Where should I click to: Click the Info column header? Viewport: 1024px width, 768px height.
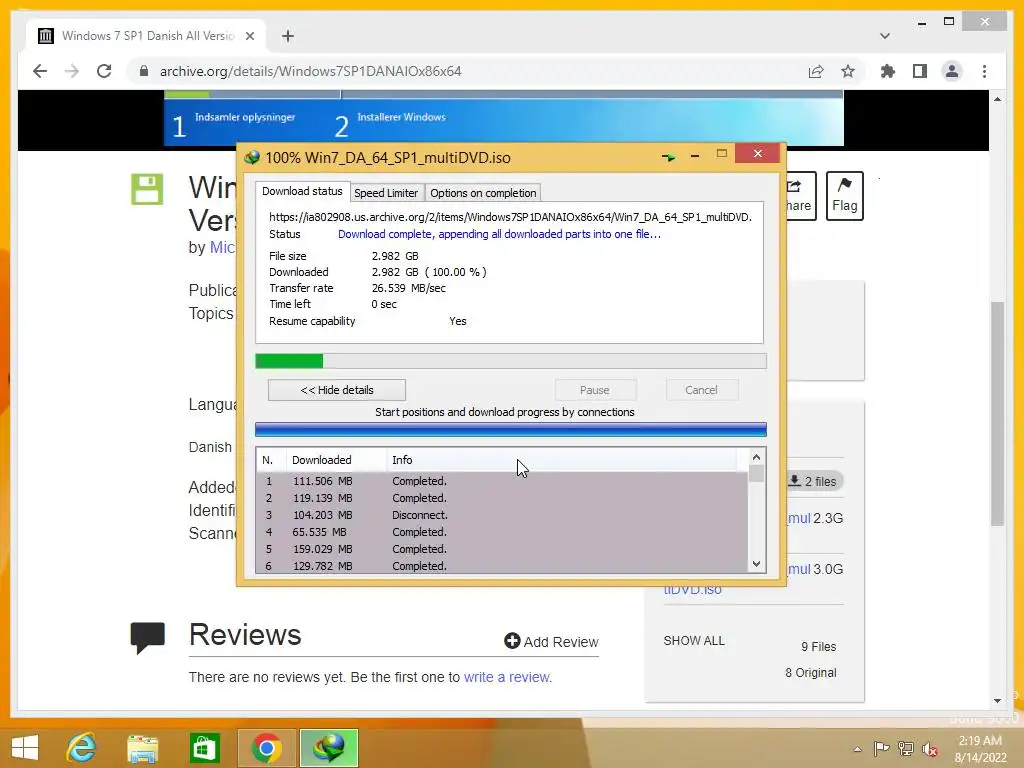pyautogui.click(x=562, y=460)
